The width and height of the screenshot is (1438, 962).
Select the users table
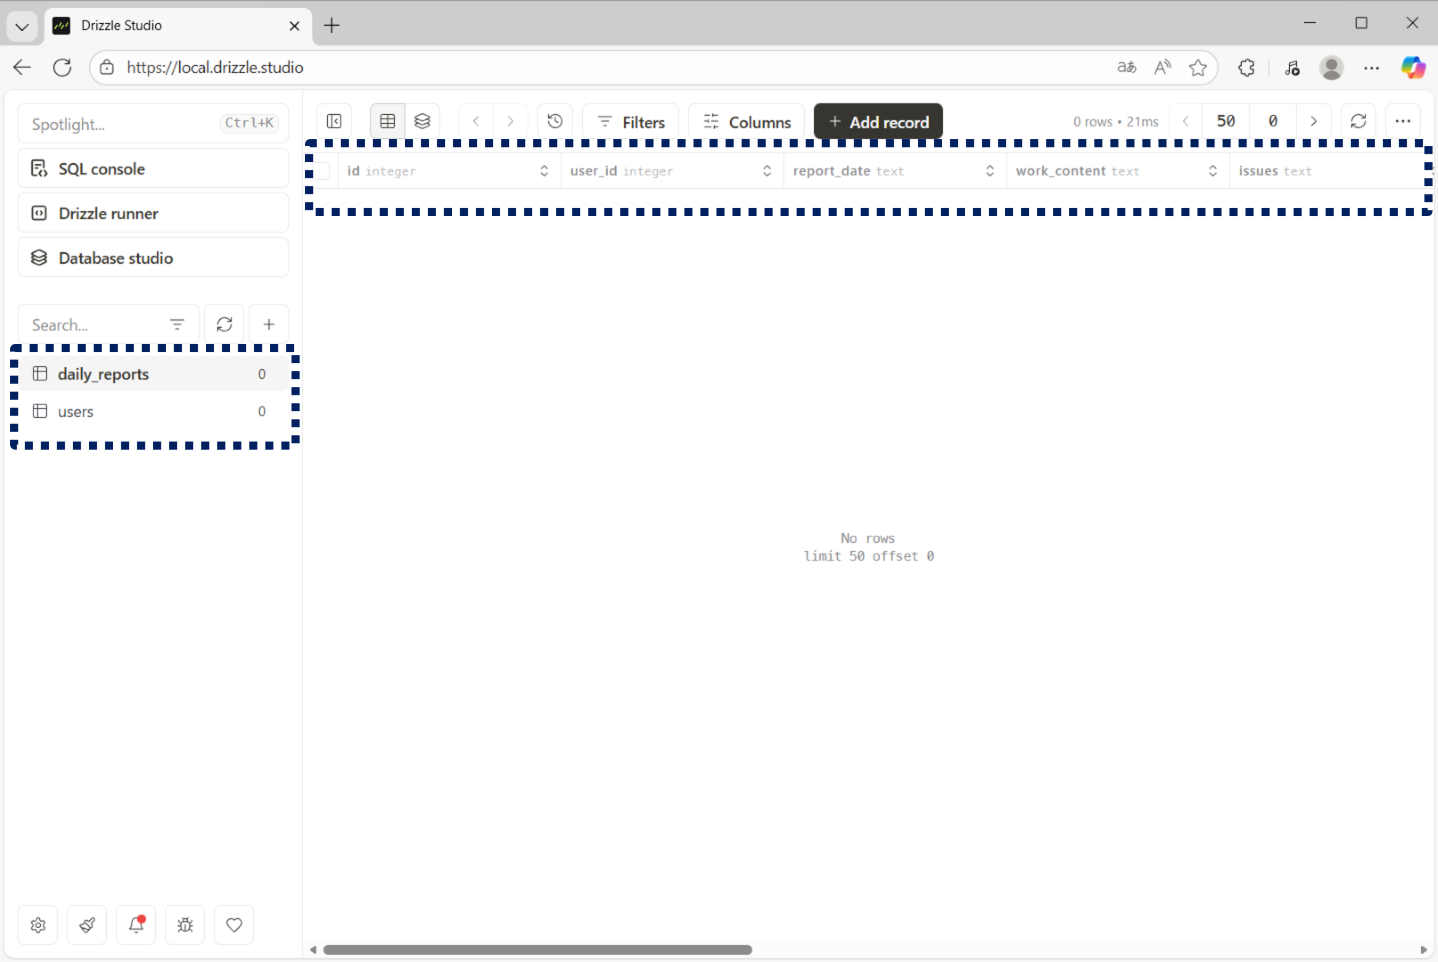coord(76,411)
